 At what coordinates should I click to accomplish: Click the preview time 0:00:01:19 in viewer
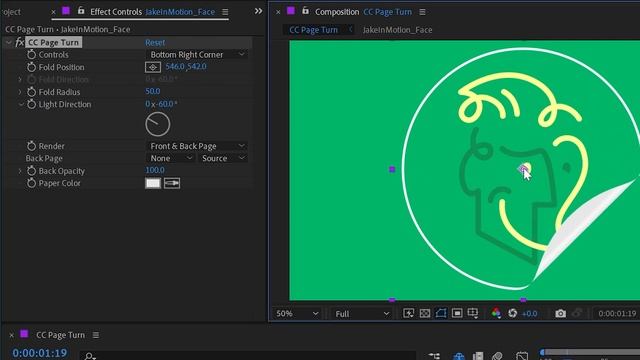point(617,313)
